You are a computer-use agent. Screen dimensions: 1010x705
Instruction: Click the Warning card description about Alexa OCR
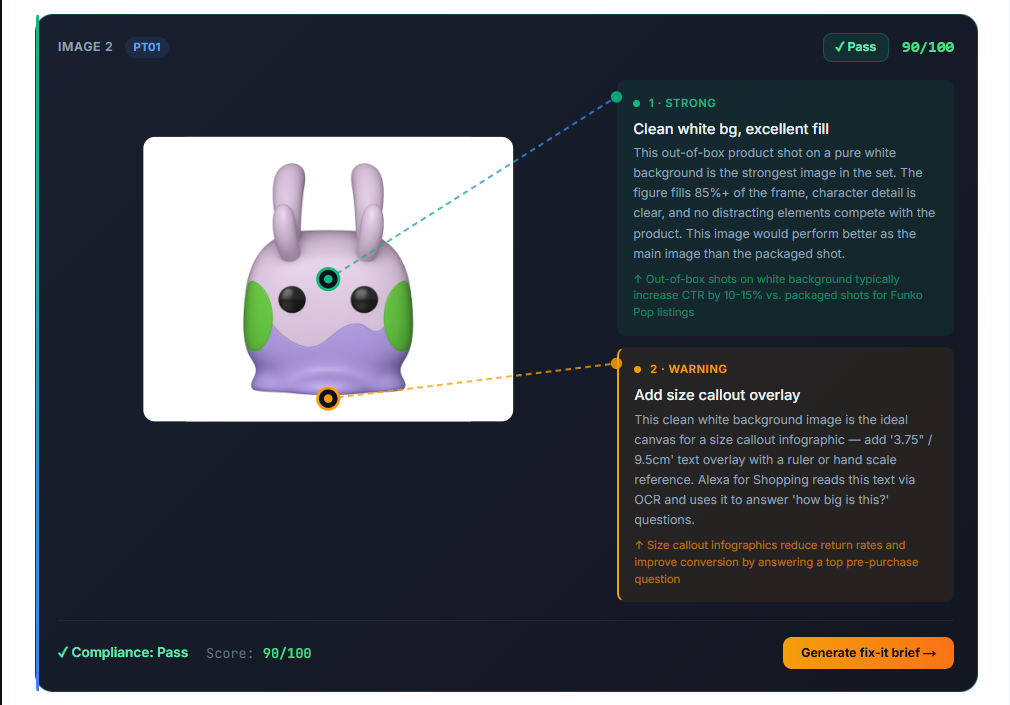(x=783, y=470)
